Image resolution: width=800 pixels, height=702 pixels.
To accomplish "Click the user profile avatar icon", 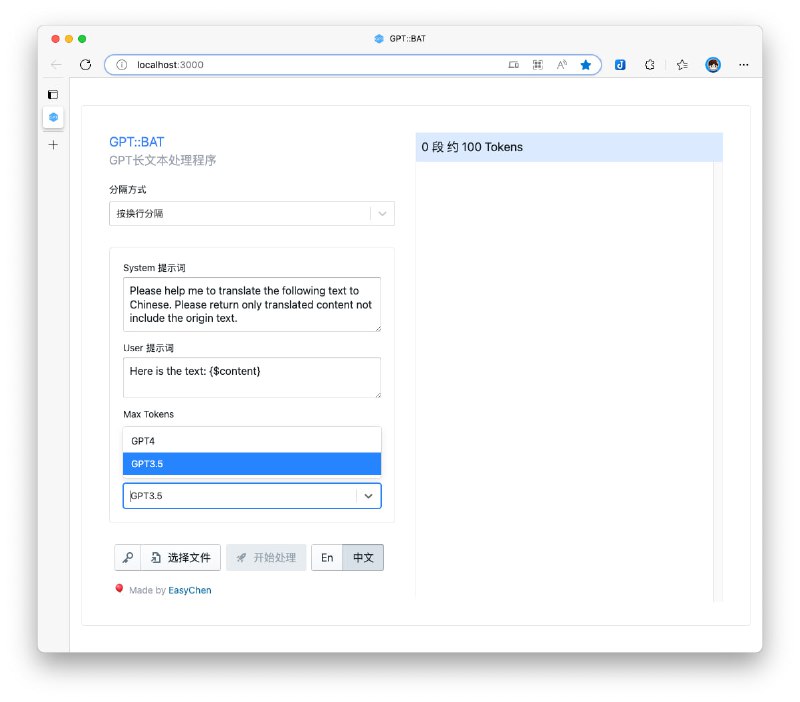I will click(x=713, y=64).
